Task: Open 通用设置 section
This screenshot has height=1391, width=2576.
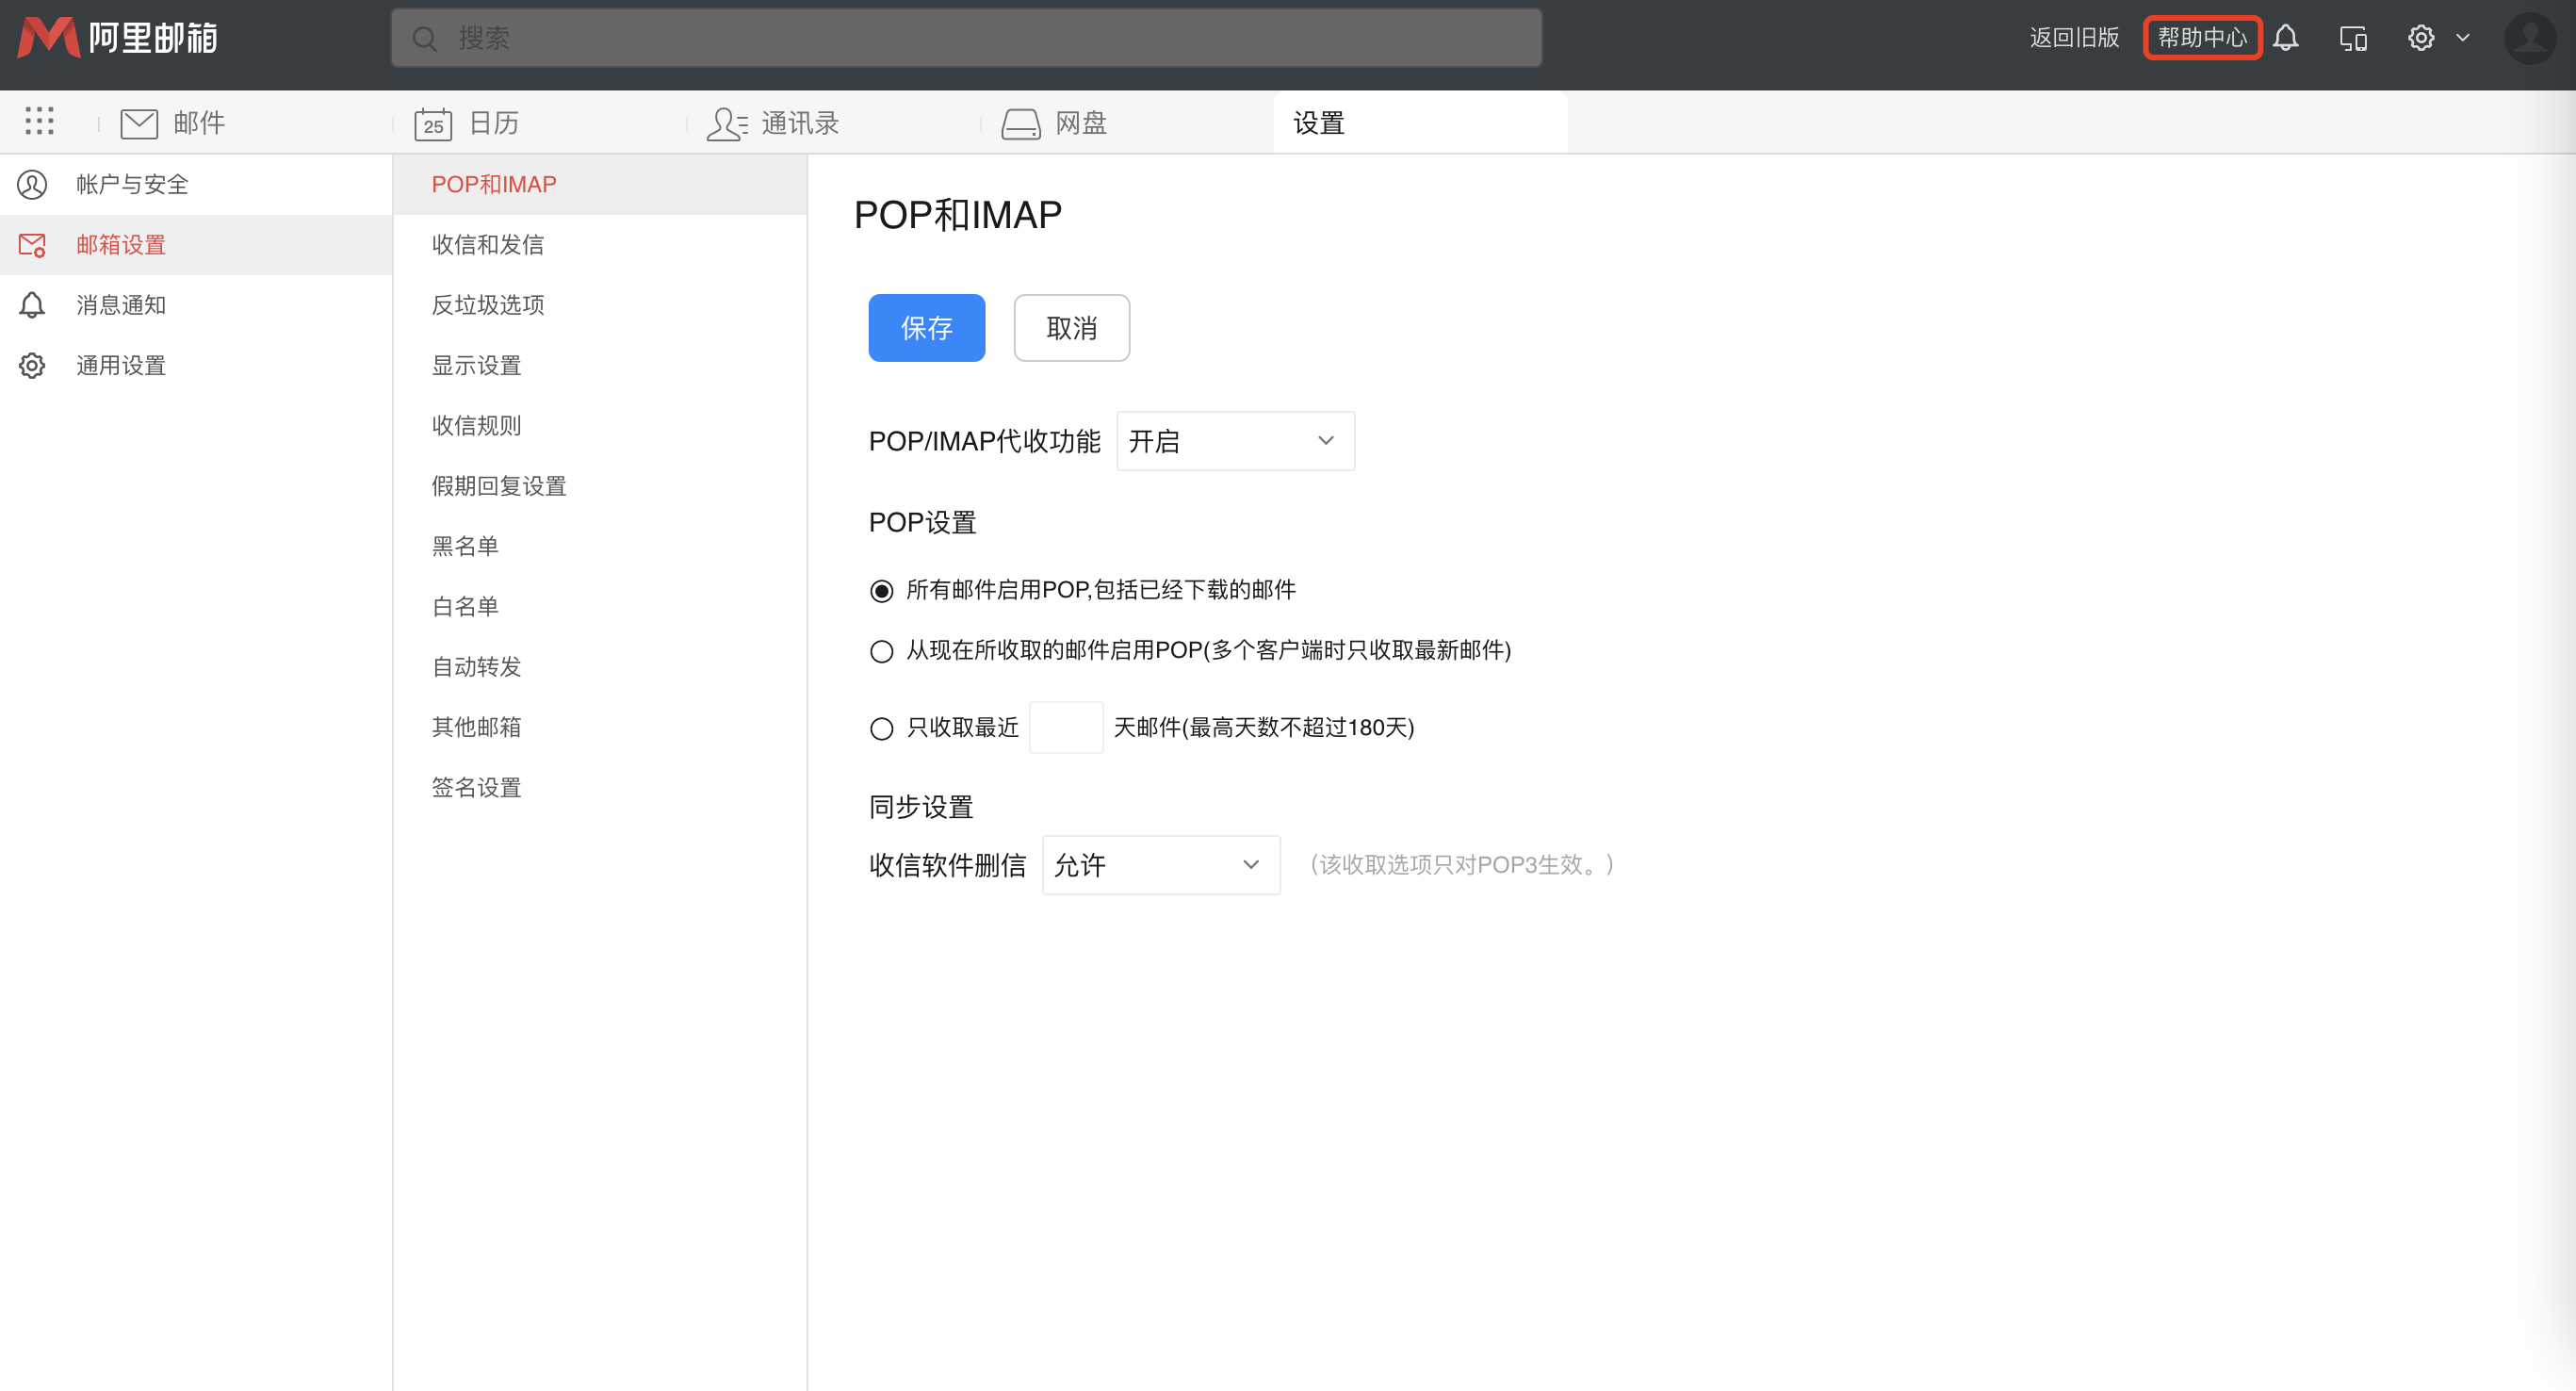Action: coord(196,366)
